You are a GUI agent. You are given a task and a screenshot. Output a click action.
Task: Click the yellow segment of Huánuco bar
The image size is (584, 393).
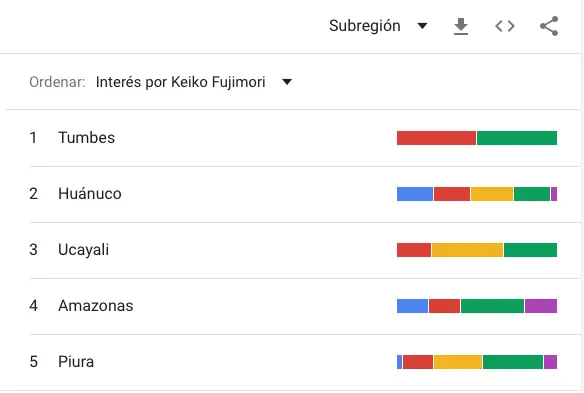tap(492, 194)
